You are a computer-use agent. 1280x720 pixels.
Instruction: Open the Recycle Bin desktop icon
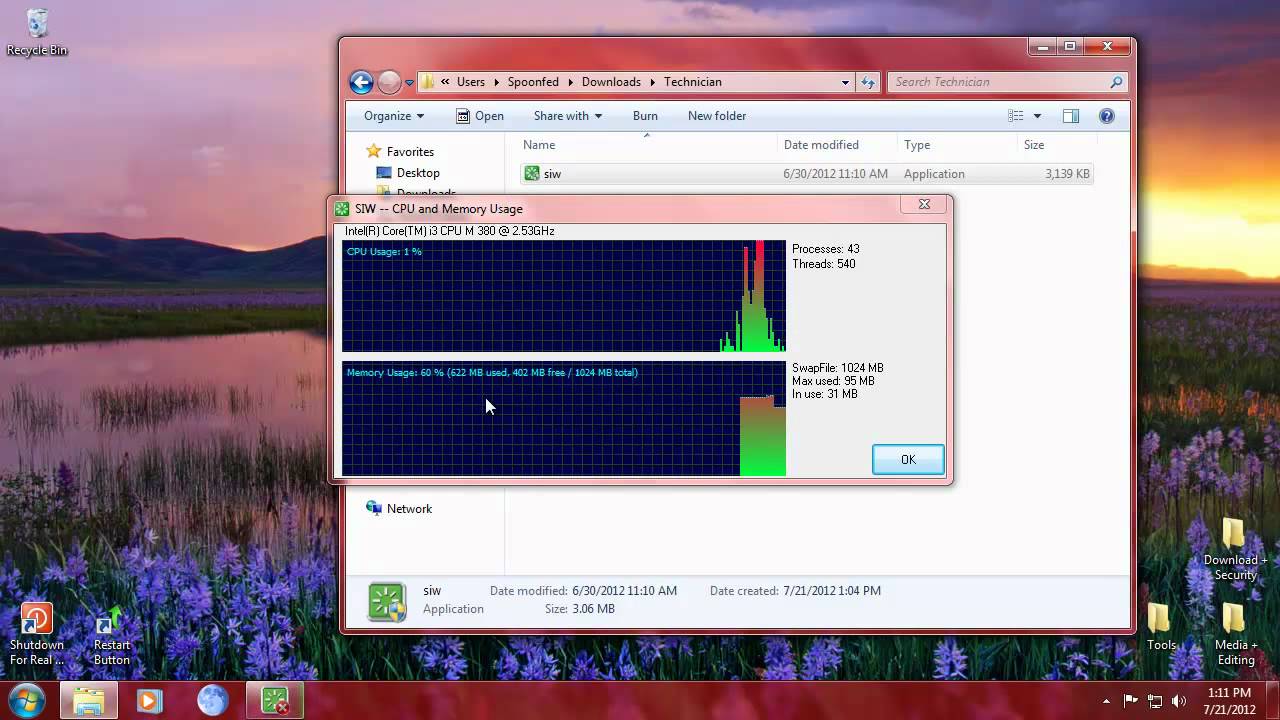(37, 32)
